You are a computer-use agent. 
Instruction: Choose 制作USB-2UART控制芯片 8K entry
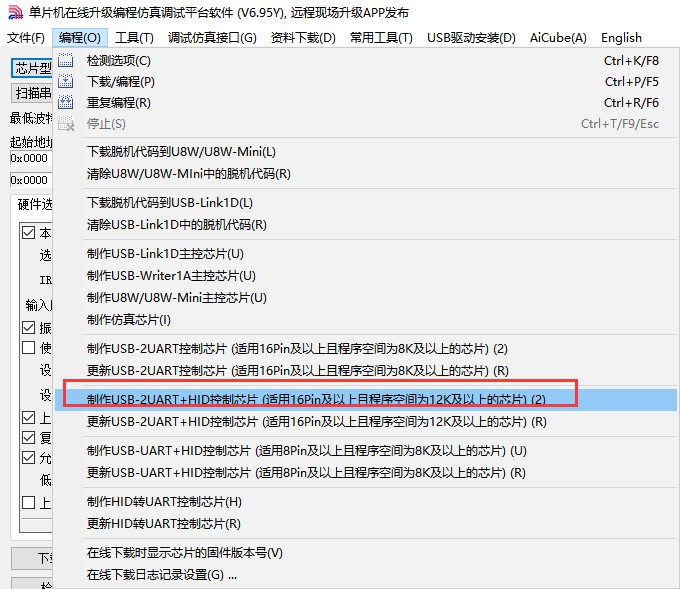(366, 348)
